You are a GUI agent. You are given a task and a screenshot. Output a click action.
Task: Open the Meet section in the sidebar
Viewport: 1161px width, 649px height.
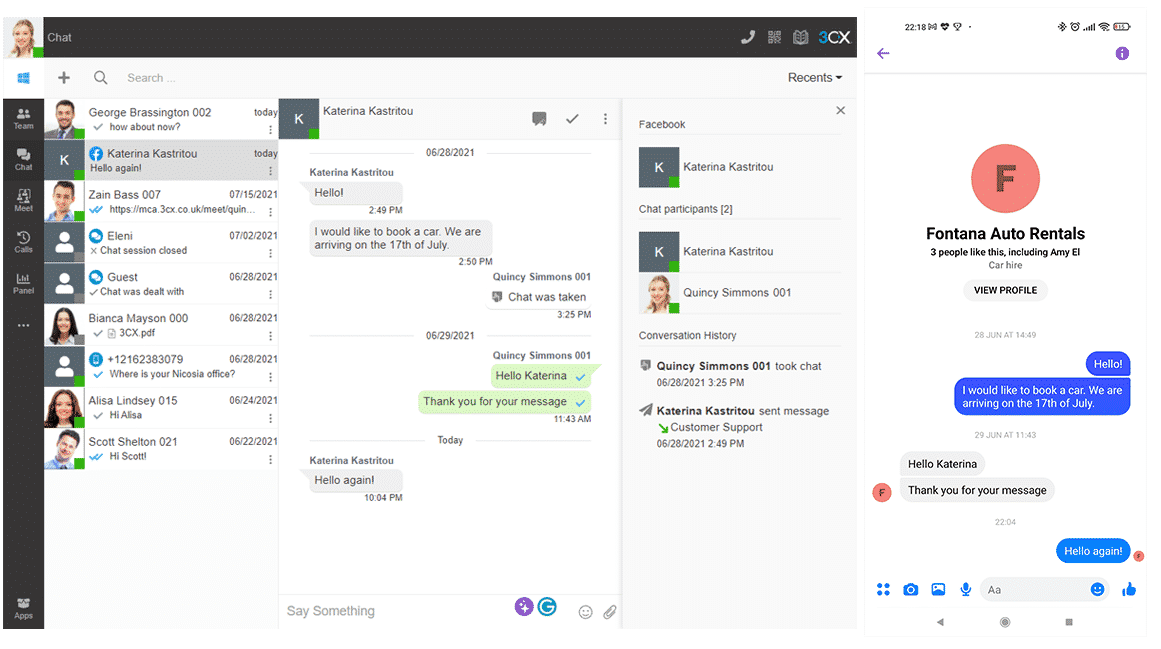[23, 200]
